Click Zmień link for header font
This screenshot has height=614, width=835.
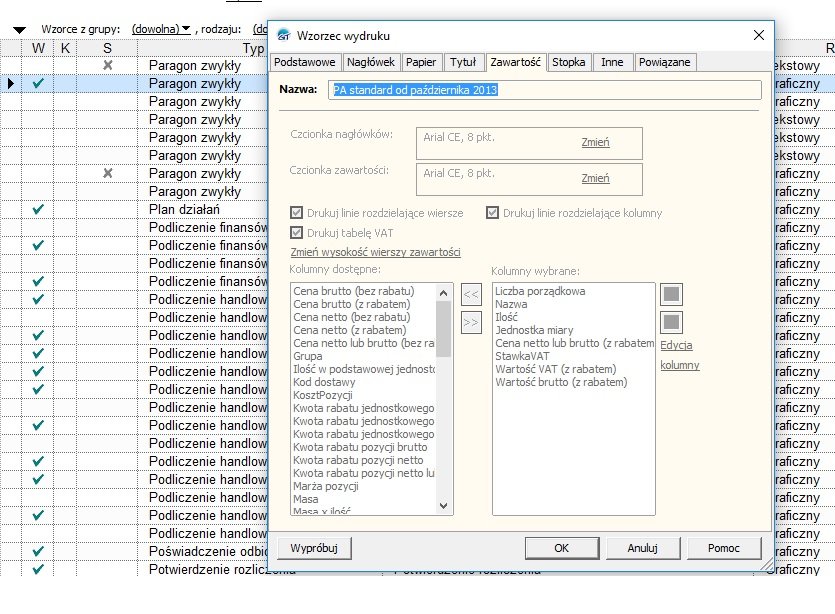pos(595,142)
